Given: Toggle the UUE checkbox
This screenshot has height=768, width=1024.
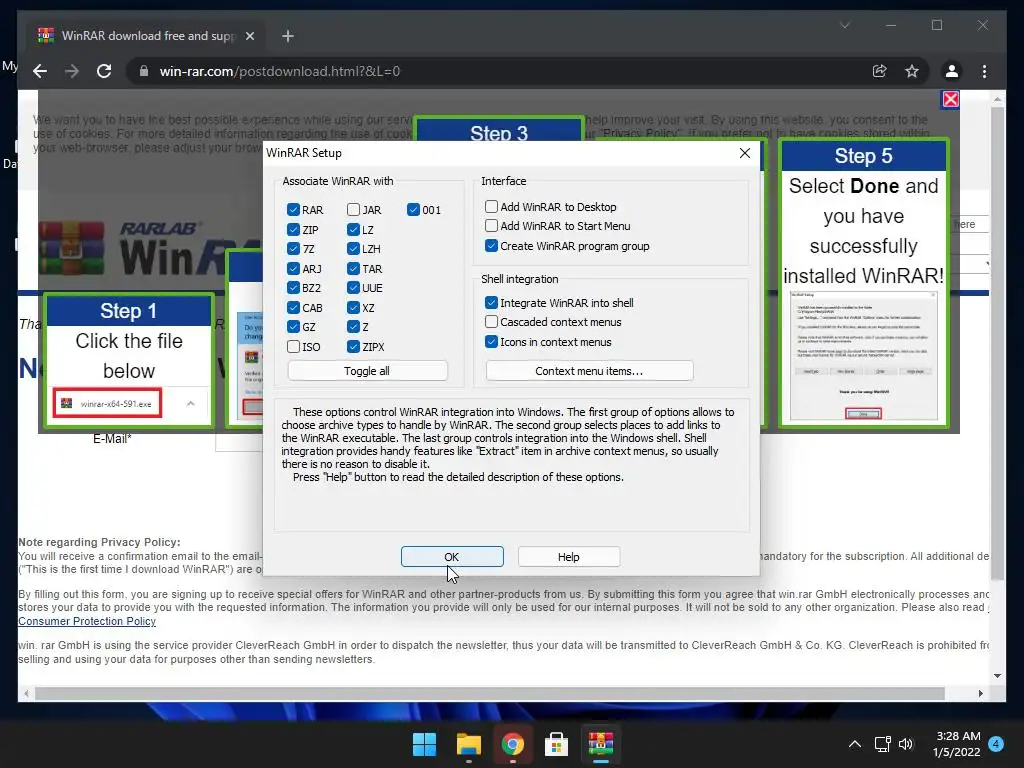Looking at the screenshot, I should coord(353,288).
